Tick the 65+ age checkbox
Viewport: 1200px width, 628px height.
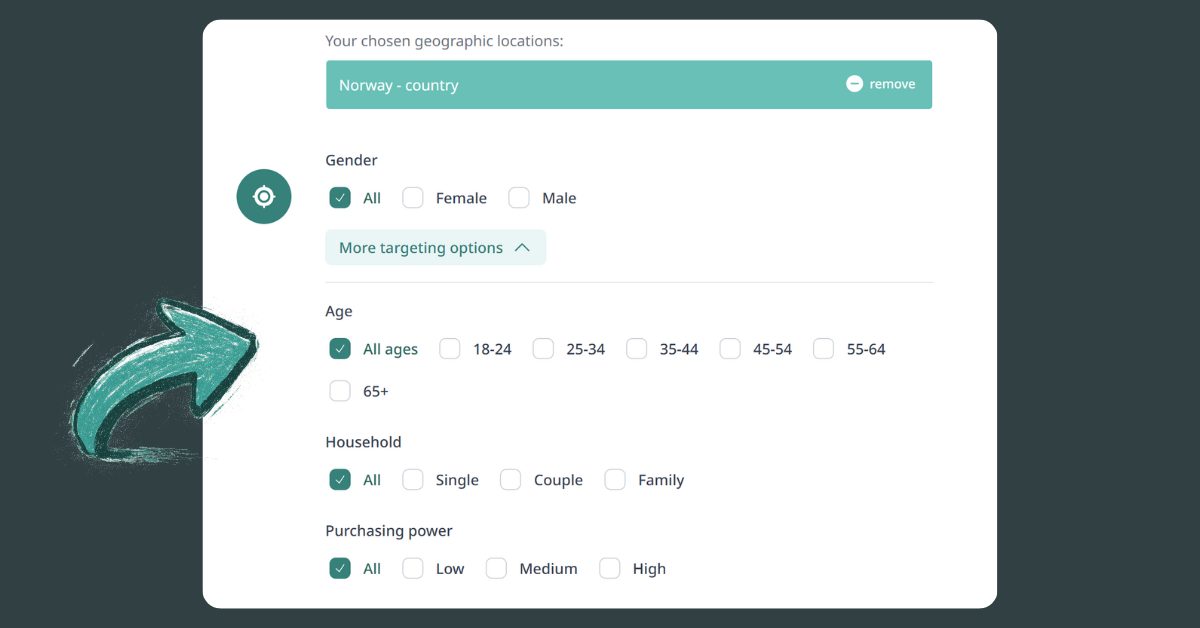pos(340,391)
